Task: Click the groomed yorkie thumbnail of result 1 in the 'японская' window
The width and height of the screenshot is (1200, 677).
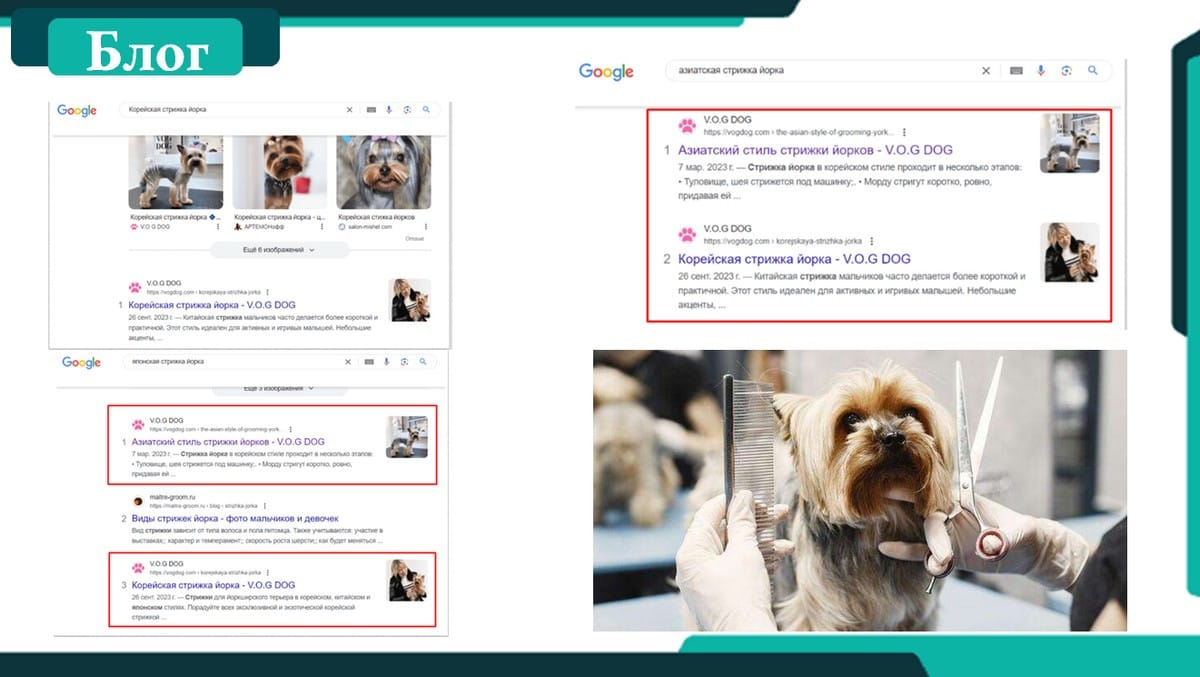Action: (407, 437)
